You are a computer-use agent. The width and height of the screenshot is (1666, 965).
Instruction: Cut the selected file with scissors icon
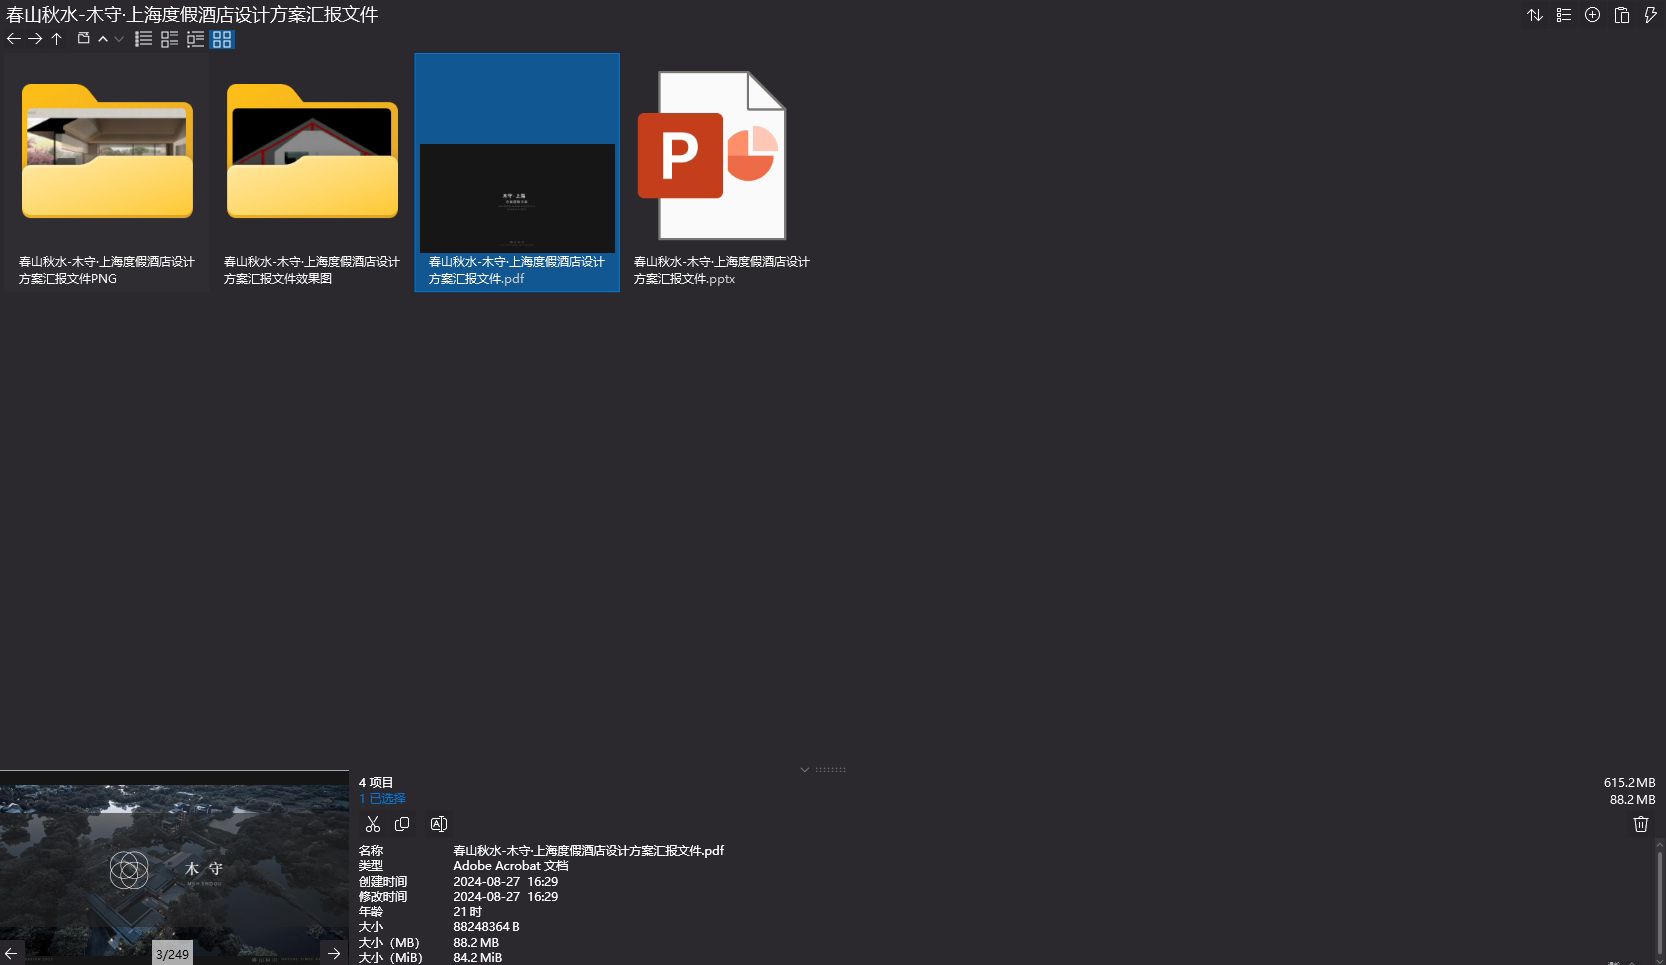pos(373,824)
